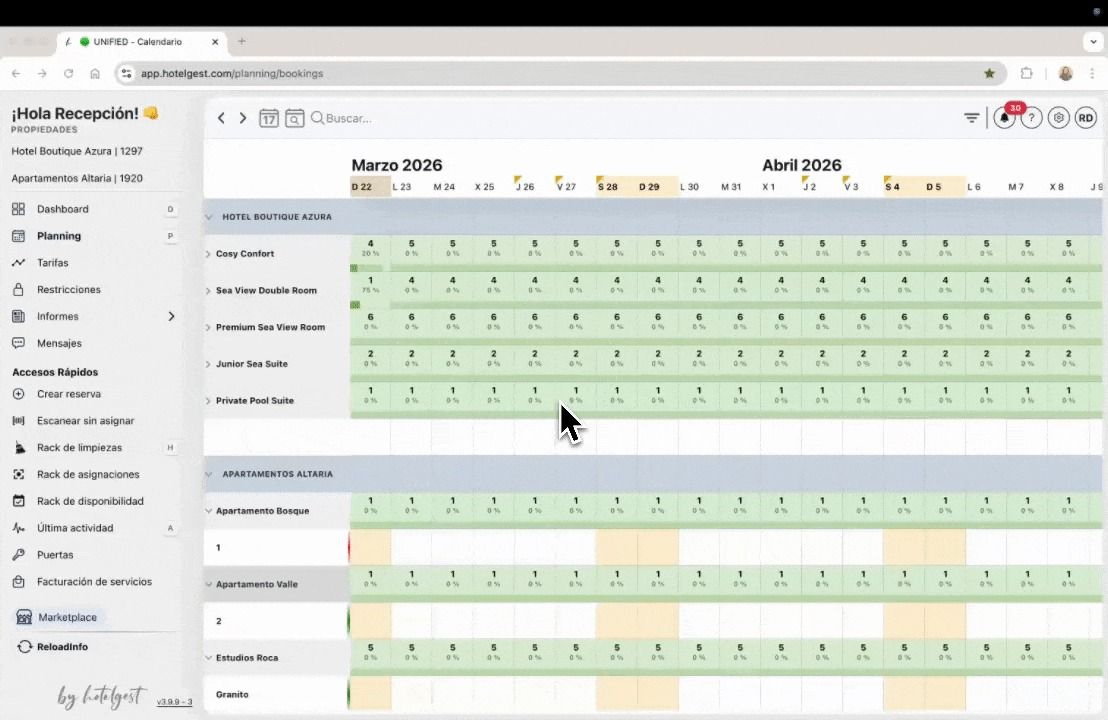
Task: Select Rack de limpiezas quick access
Action: 79,448
